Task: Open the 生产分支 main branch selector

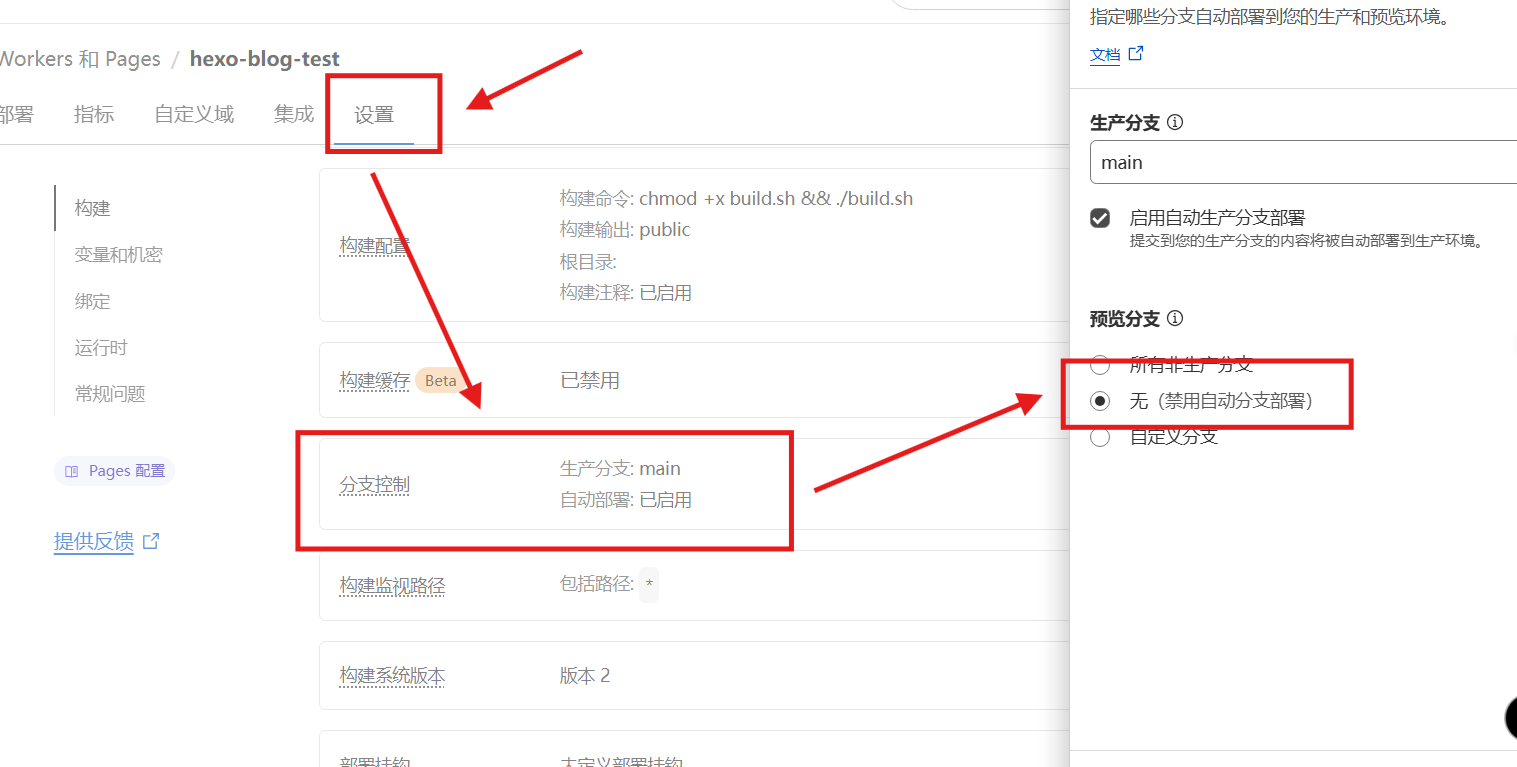Action: [1300, 162]
